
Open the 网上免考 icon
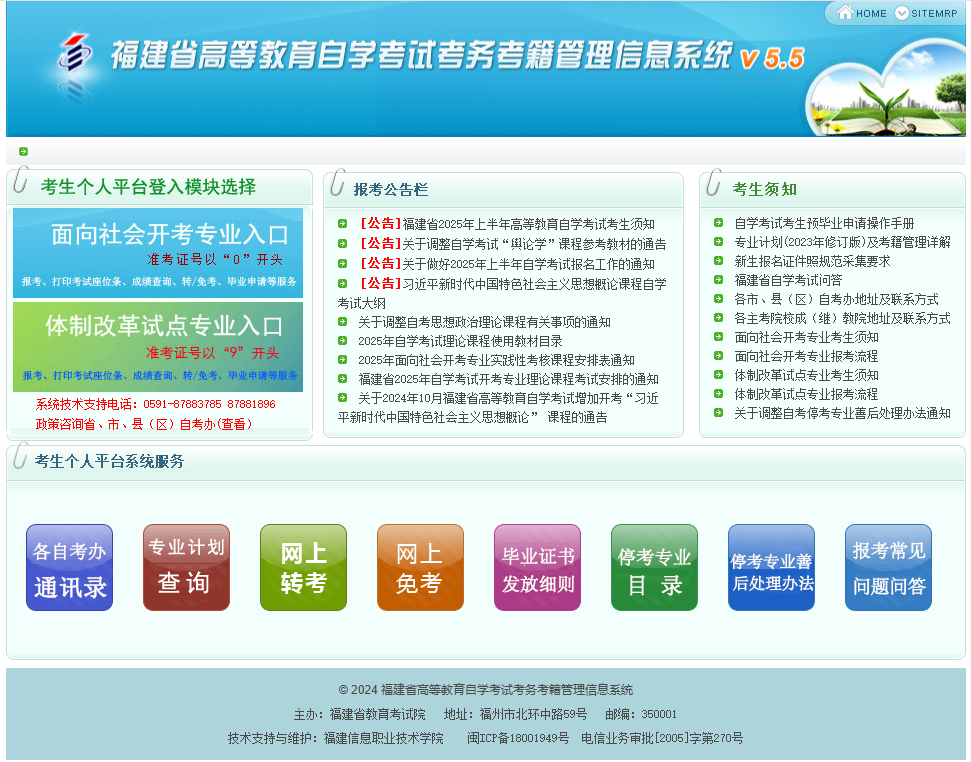(420, 567)
